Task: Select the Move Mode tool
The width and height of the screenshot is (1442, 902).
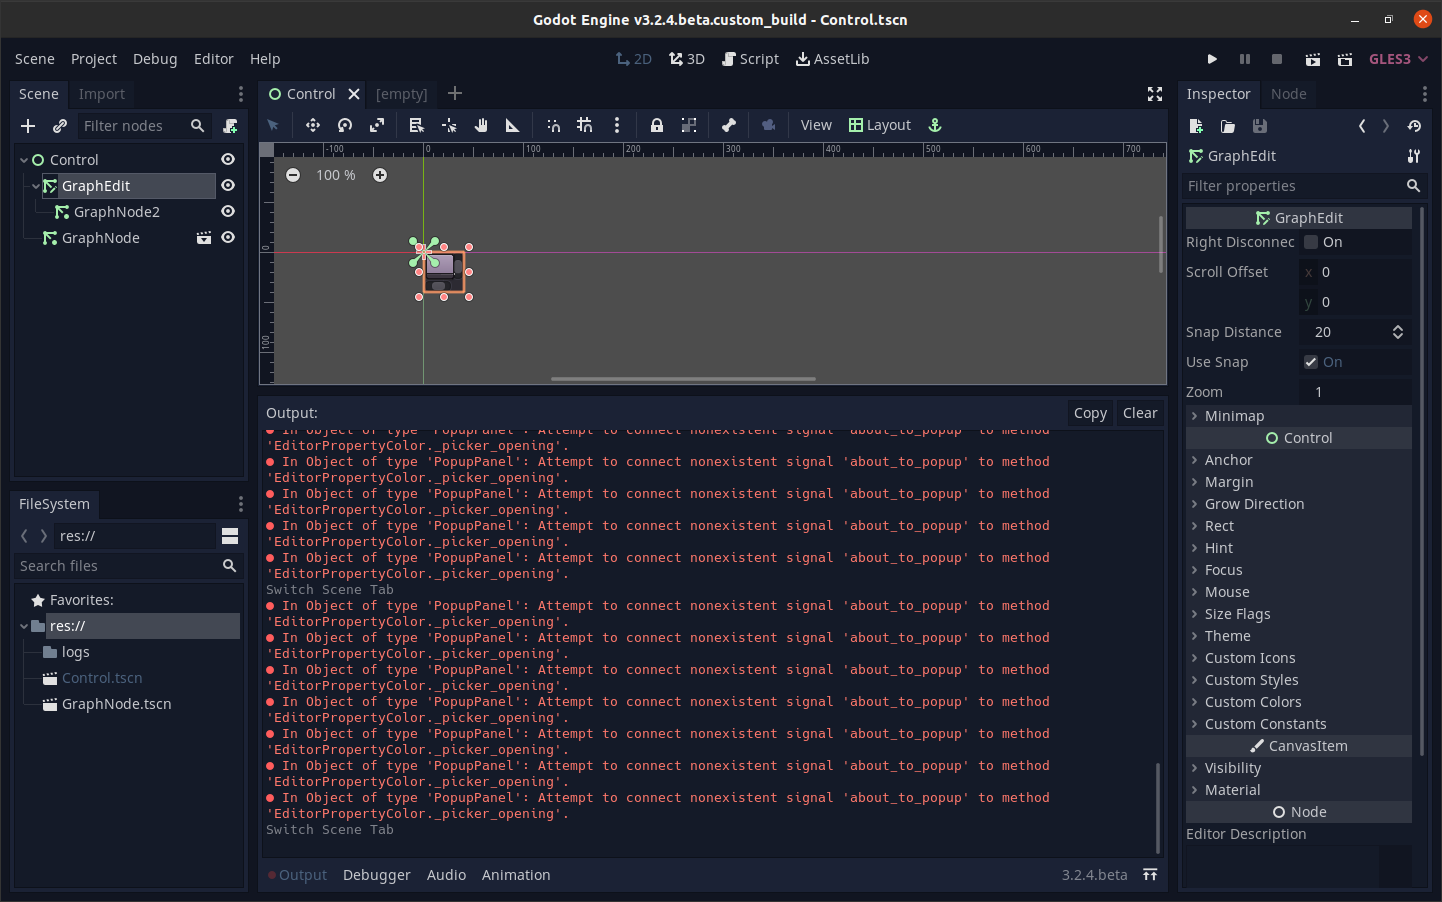Action: coord(313,125)
